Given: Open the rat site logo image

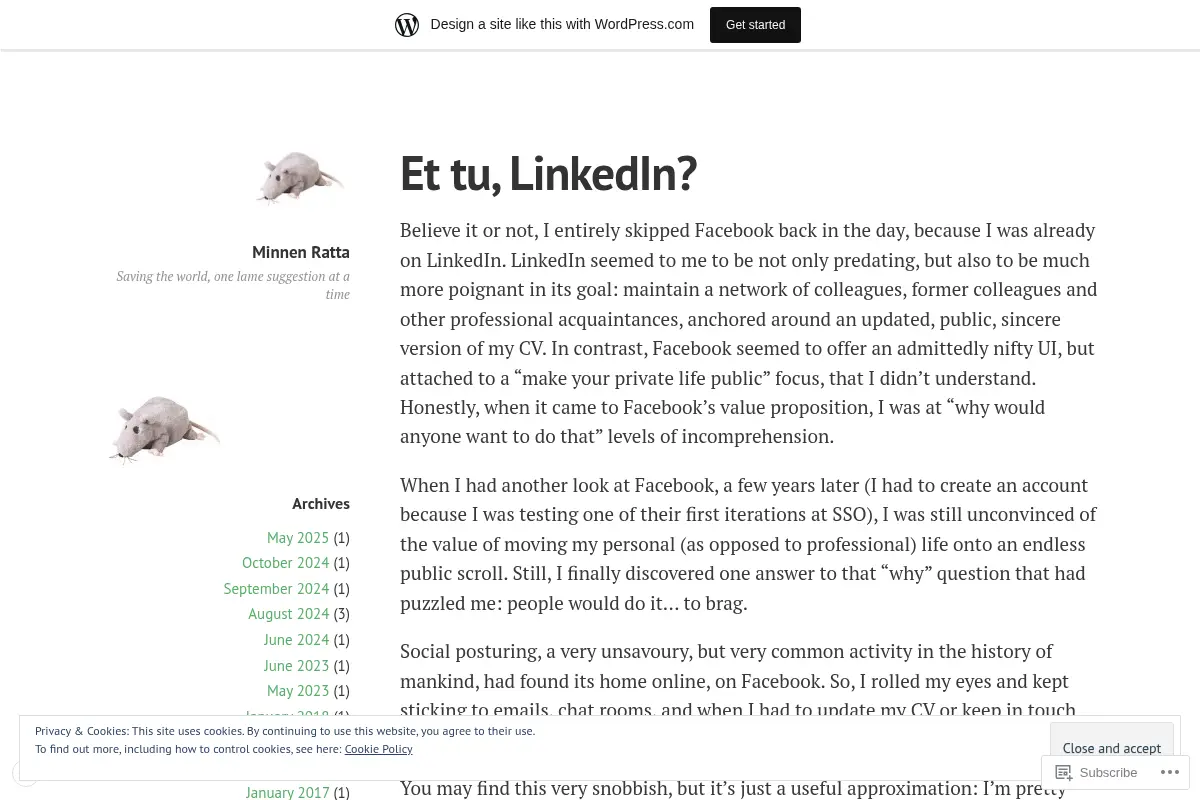Looking at the screenshot, I should [300, 178].
